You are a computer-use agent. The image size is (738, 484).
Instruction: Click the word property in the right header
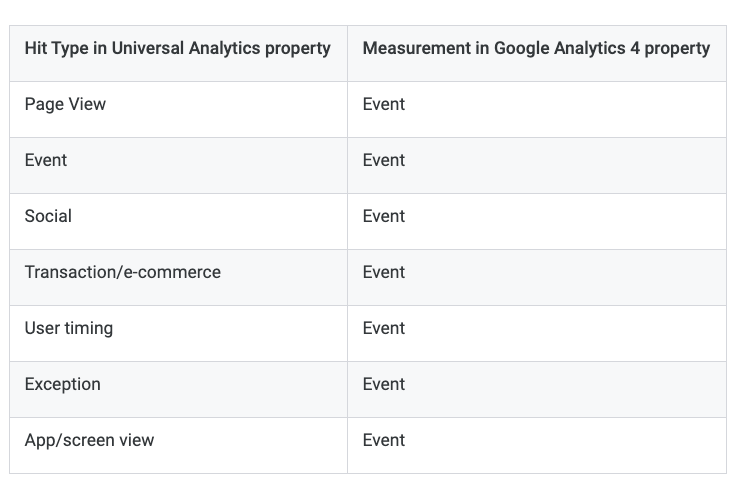coord(677,49)
